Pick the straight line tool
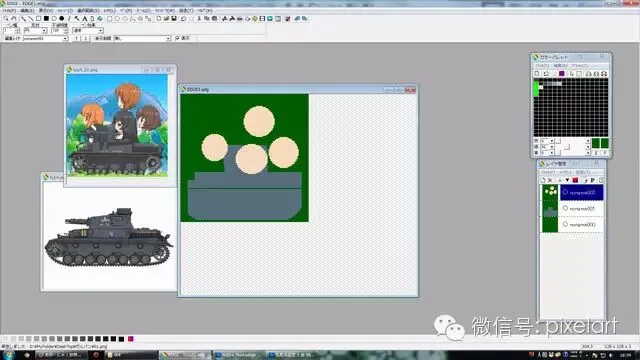This screenshot has width=640, height=360. pyautogui.click(x=31, y=18)
